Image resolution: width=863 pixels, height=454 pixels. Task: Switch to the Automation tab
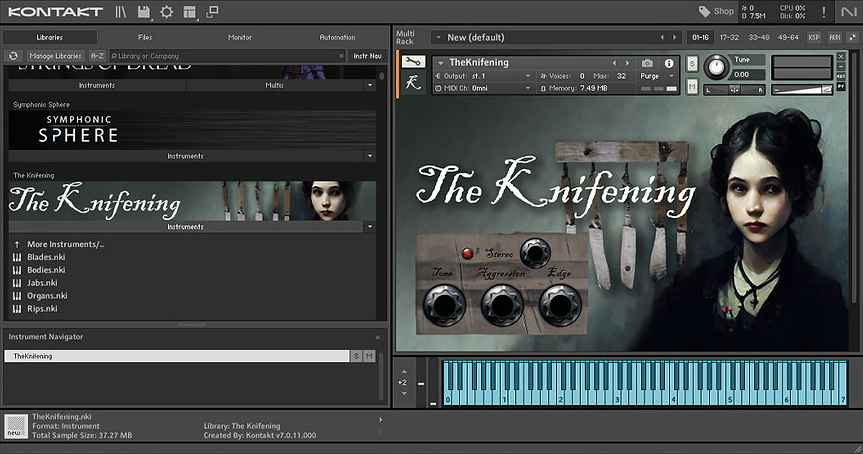[337, 37]
